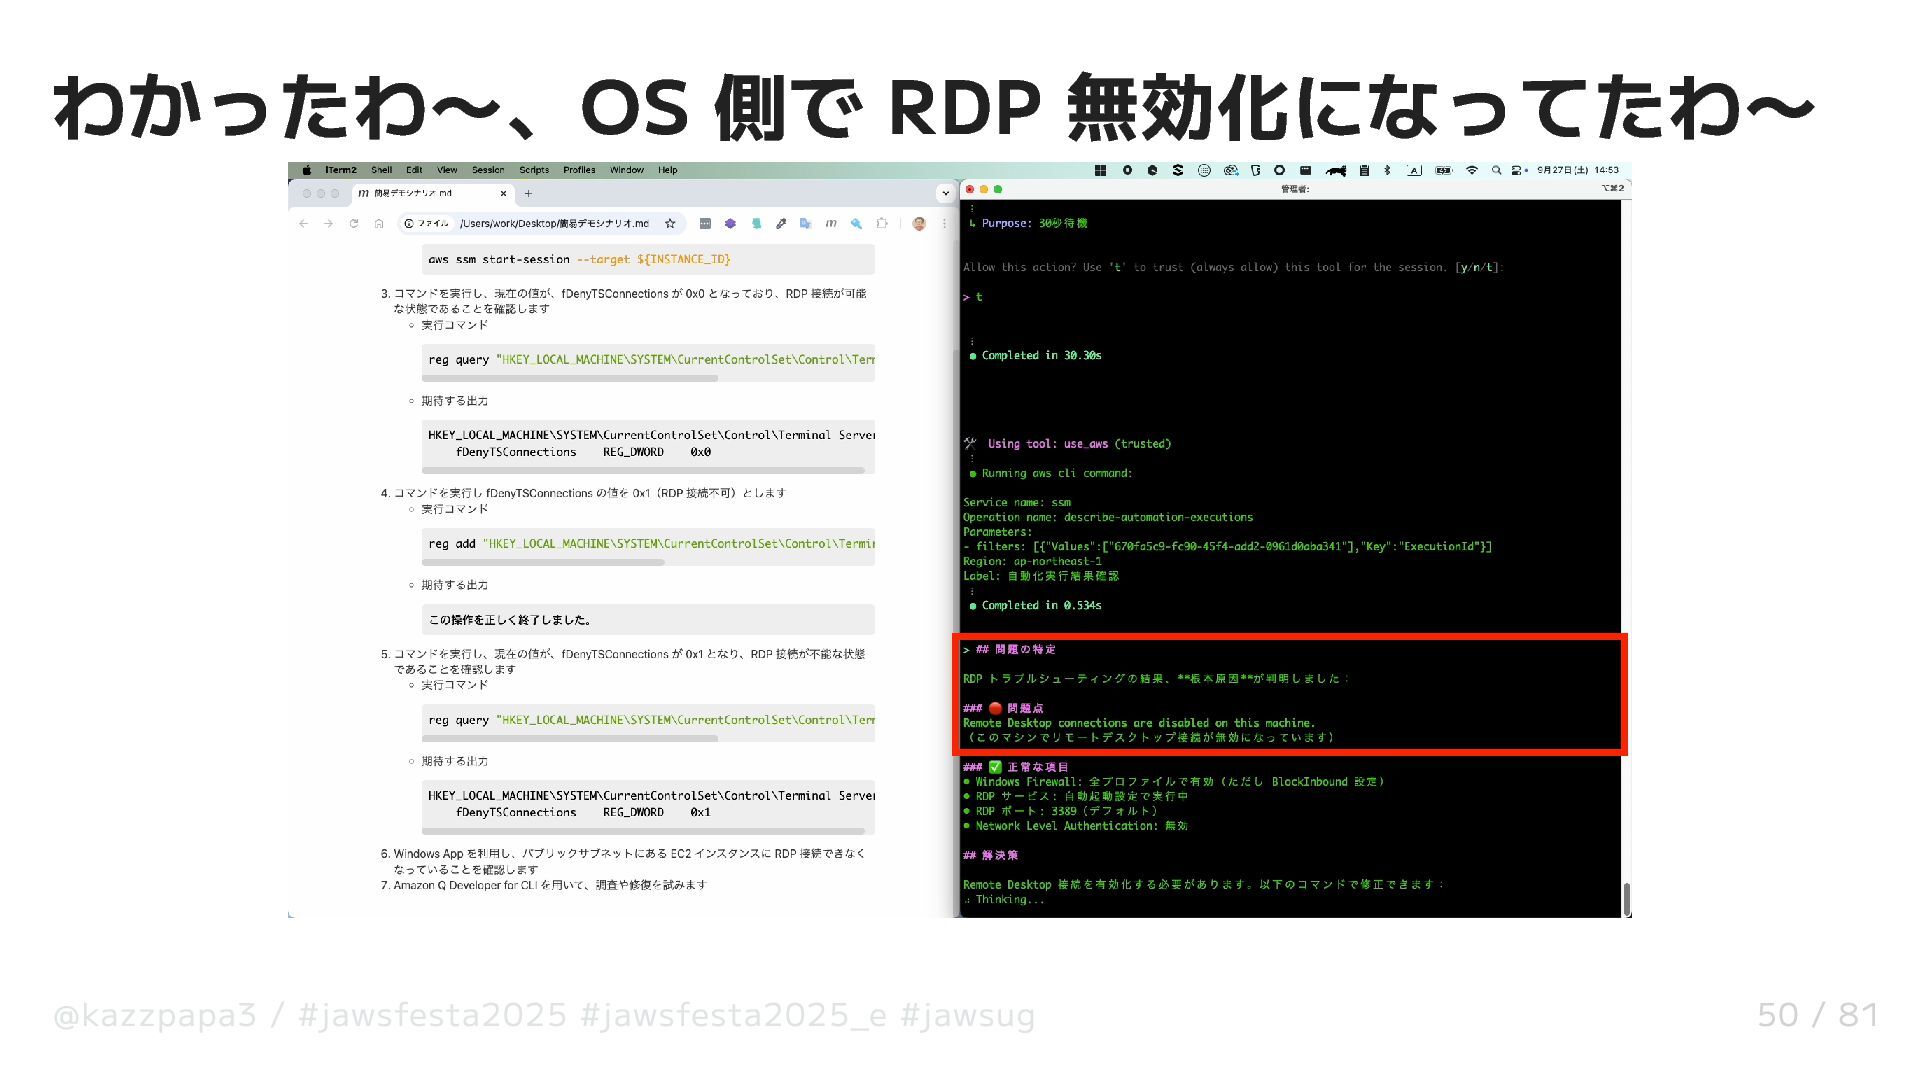Open a new browser tab

(528, 194)
